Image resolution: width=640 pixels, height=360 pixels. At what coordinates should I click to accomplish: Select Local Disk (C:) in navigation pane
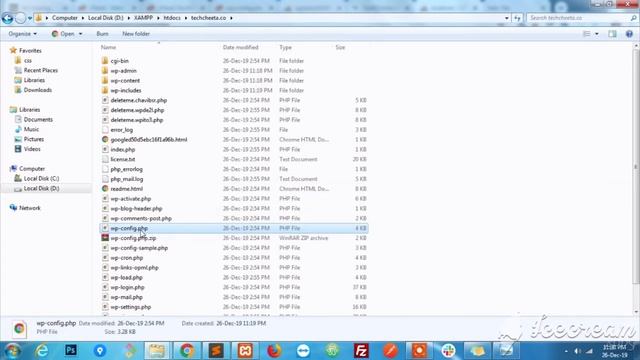[41, 178]
